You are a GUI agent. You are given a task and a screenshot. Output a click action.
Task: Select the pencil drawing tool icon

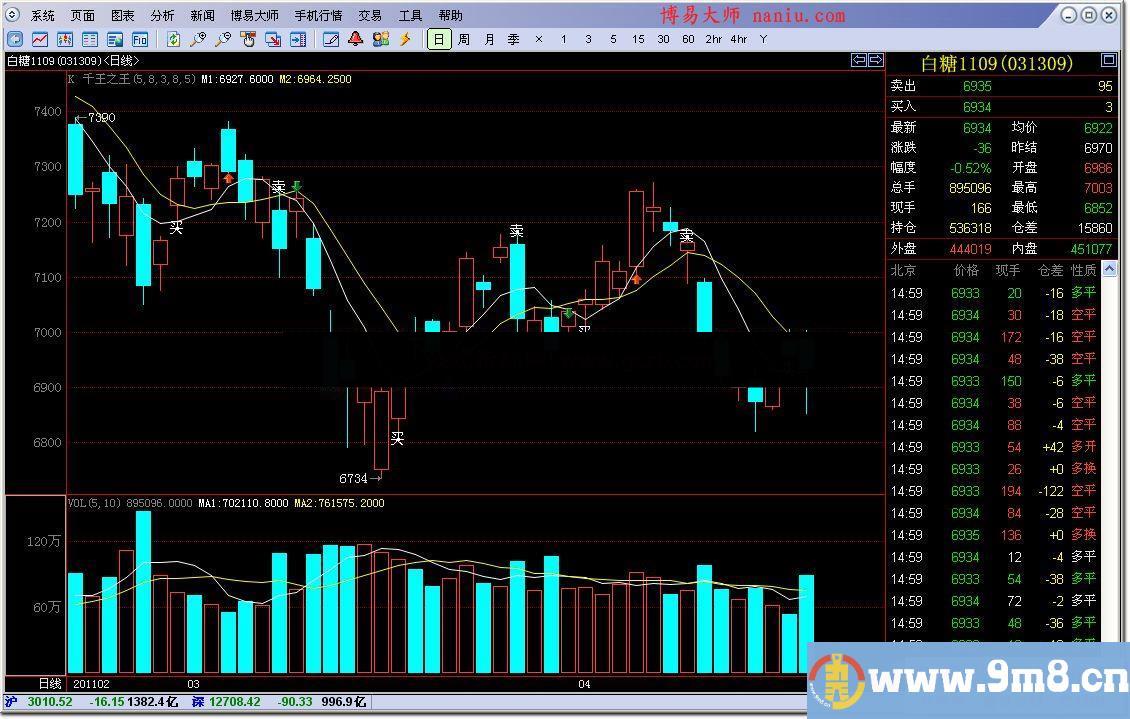(x=331, y=39)
